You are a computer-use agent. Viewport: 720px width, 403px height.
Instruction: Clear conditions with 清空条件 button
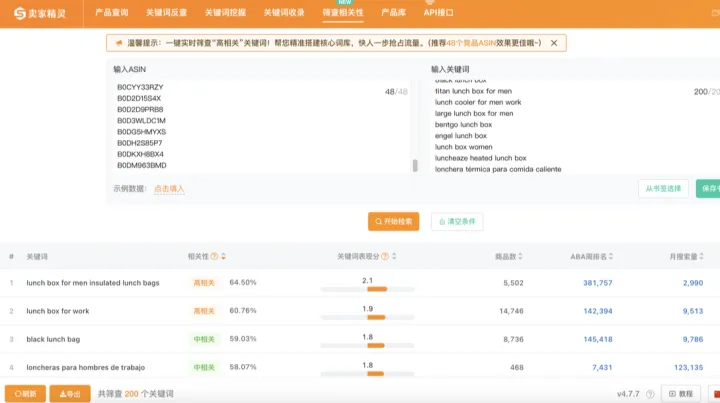[457, 221]
